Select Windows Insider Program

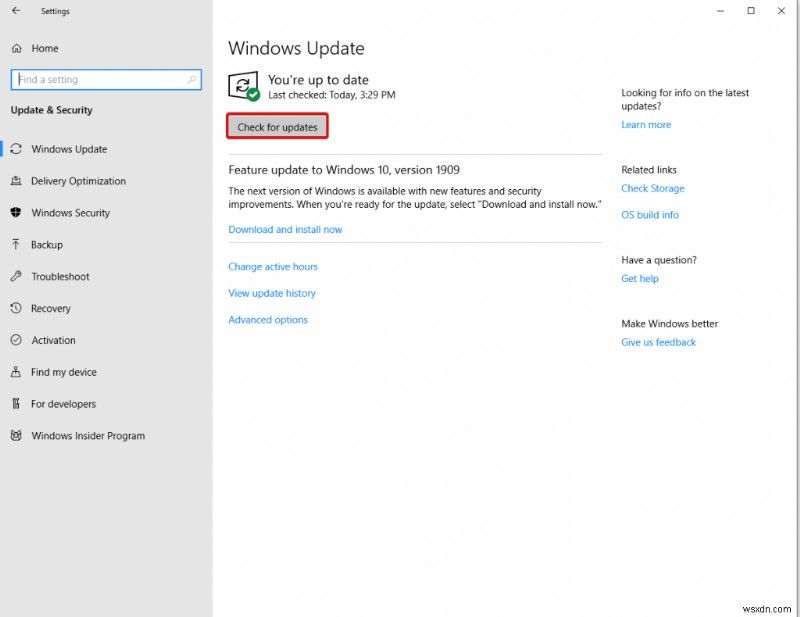coord(87,435)
